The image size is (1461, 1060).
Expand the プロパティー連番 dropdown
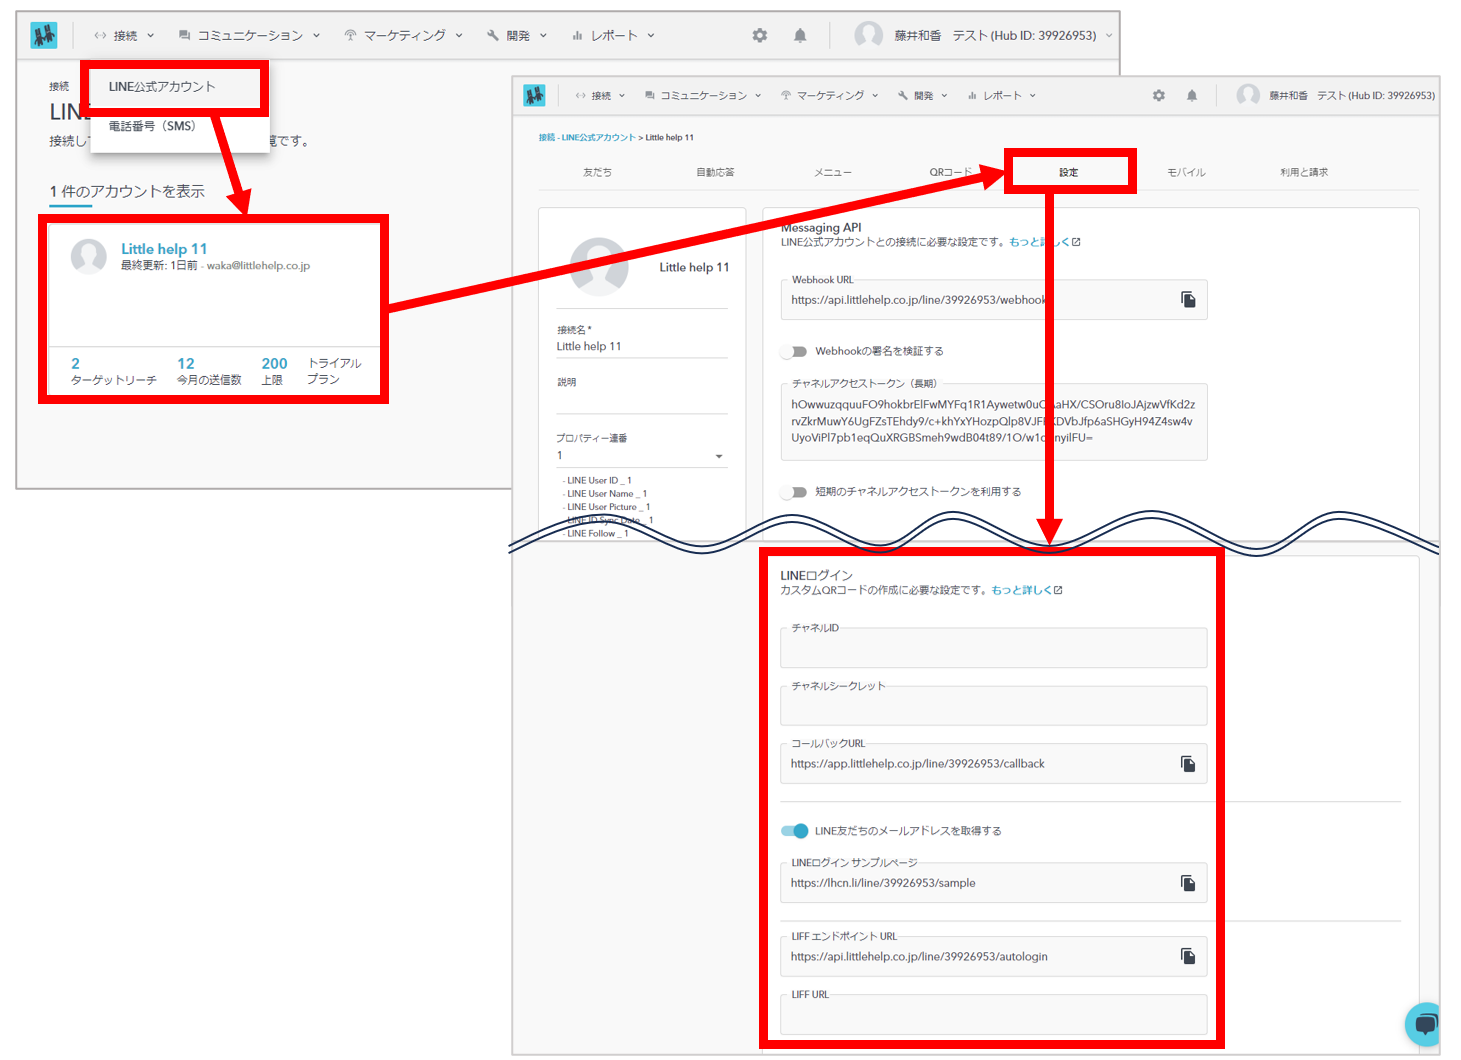pyautogui.click(x=718, y=456)
